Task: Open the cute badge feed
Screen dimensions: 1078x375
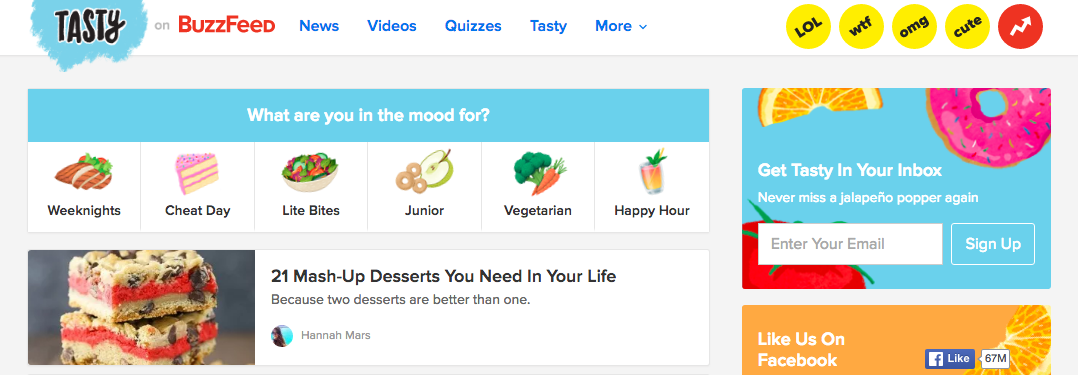Action: [967, 27]
